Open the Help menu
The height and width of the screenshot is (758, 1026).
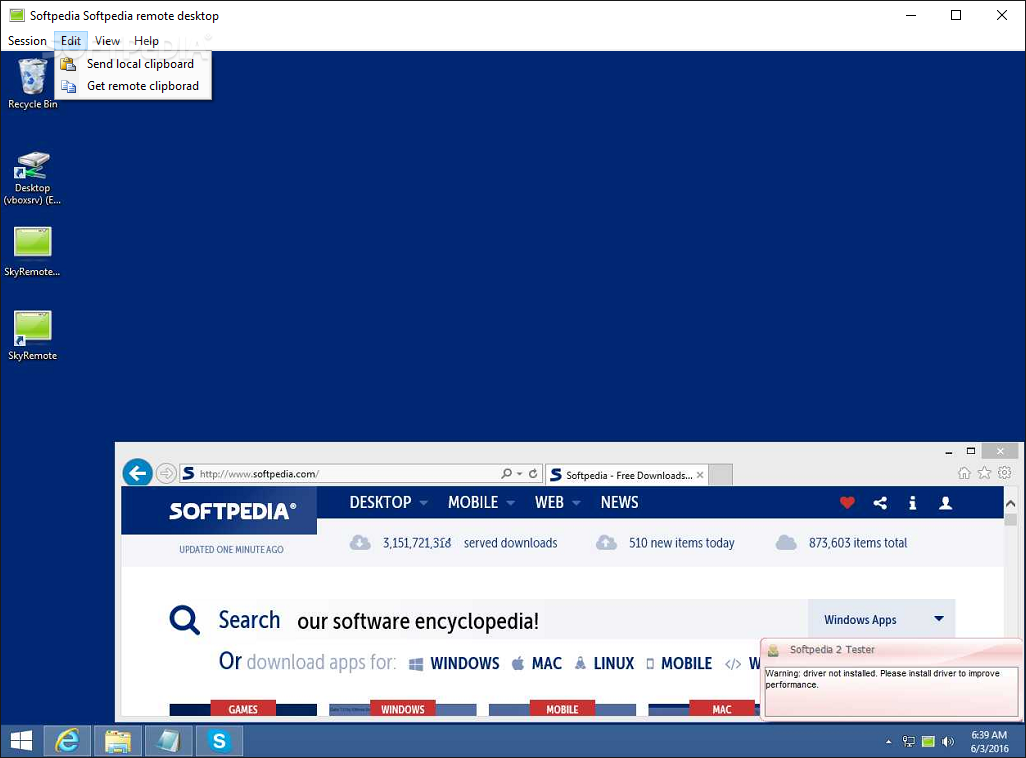[146, 41]
